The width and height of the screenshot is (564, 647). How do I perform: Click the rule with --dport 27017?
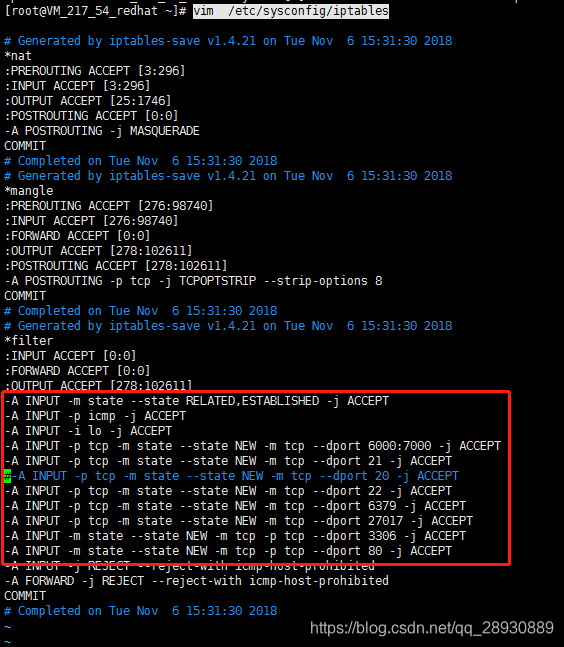point(238,521)
